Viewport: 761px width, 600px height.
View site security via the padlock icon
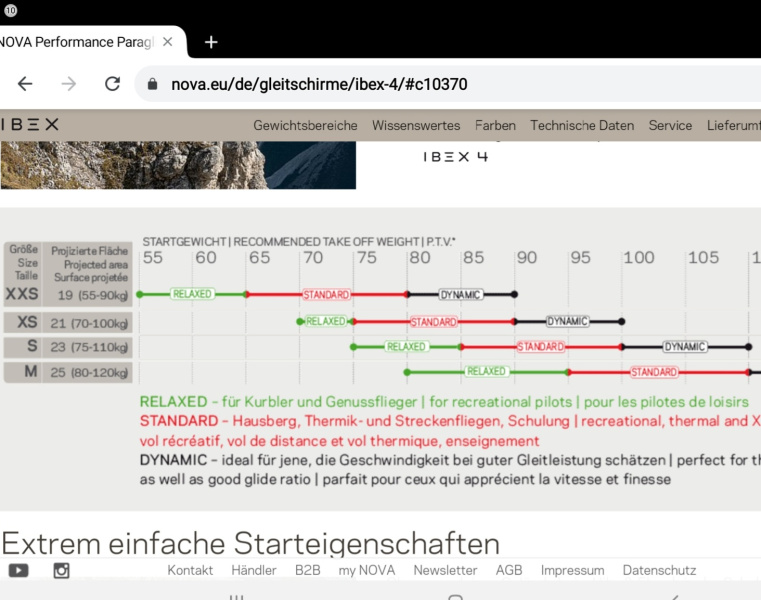click(x=152, y=84)
